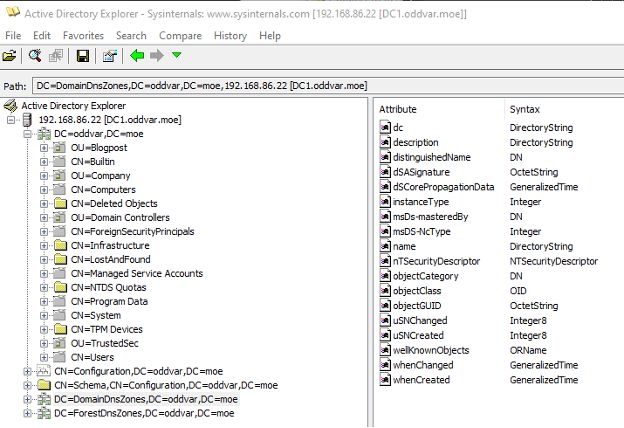The width and height of the screenshot is (624, 428).
Task: Open the Favorites menu
Action: 83,35
